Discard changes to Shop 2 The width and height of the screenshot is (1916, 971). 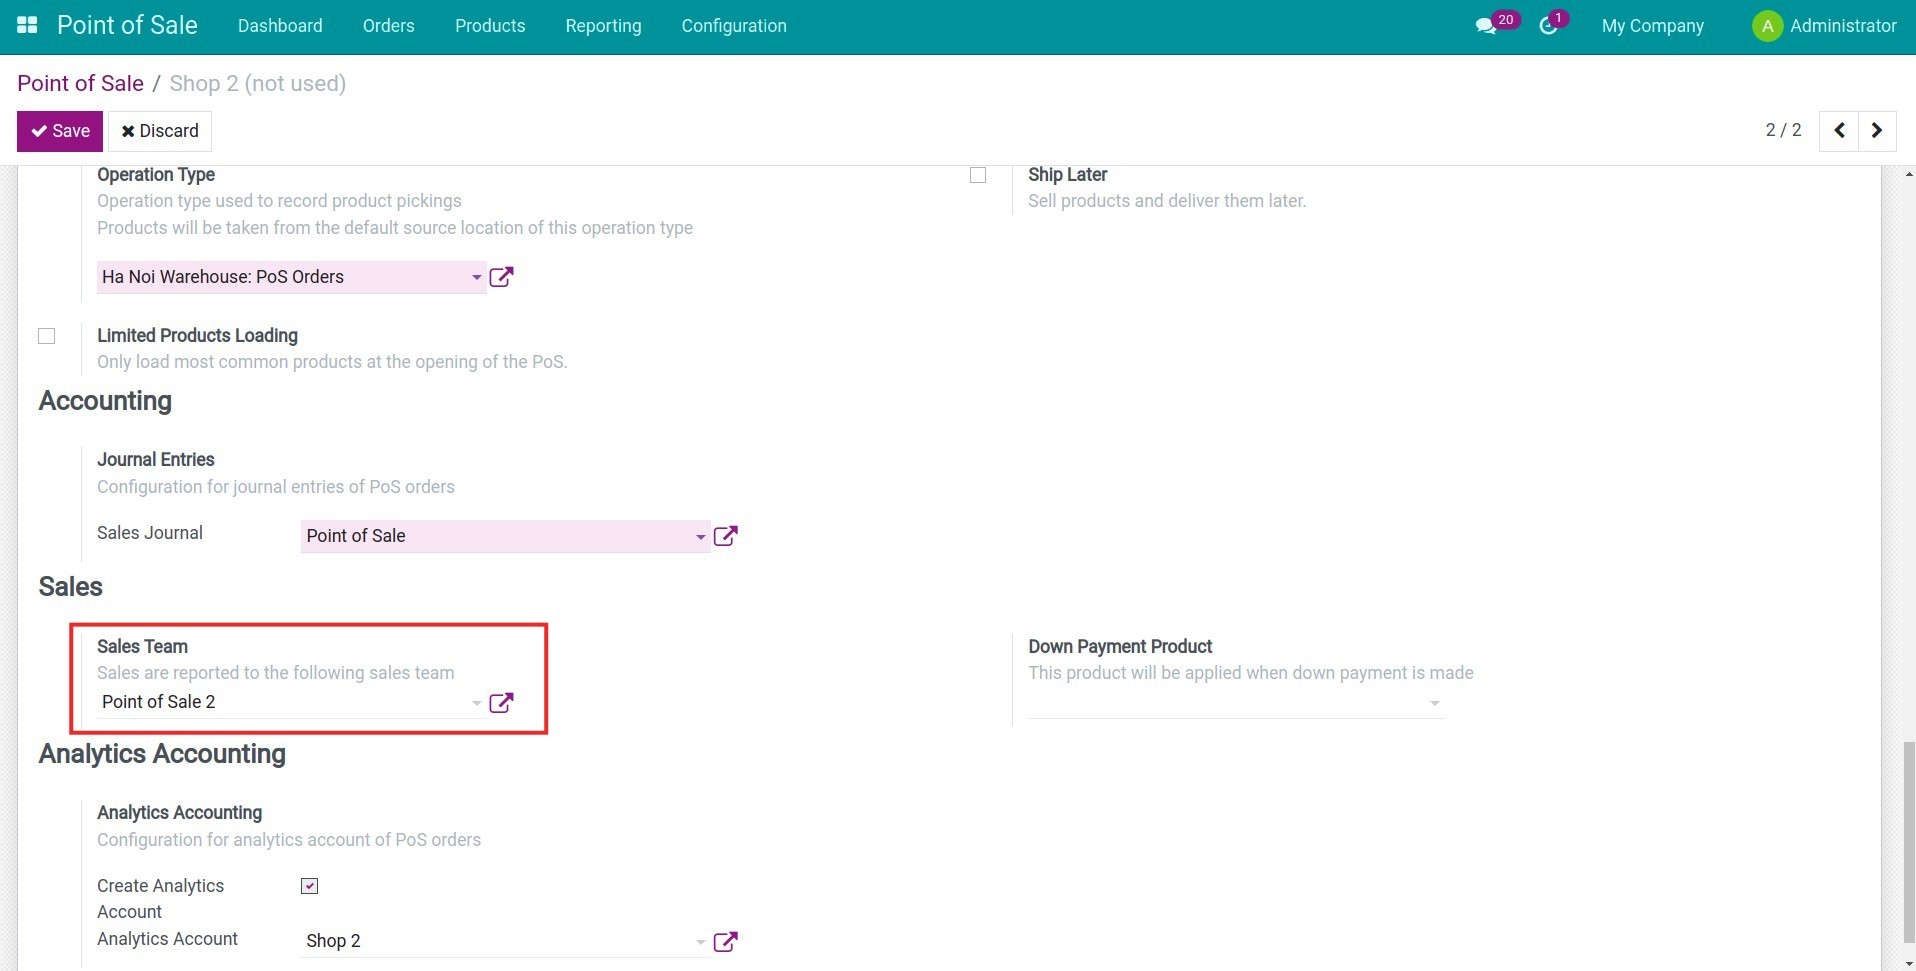tap(158, 131)
